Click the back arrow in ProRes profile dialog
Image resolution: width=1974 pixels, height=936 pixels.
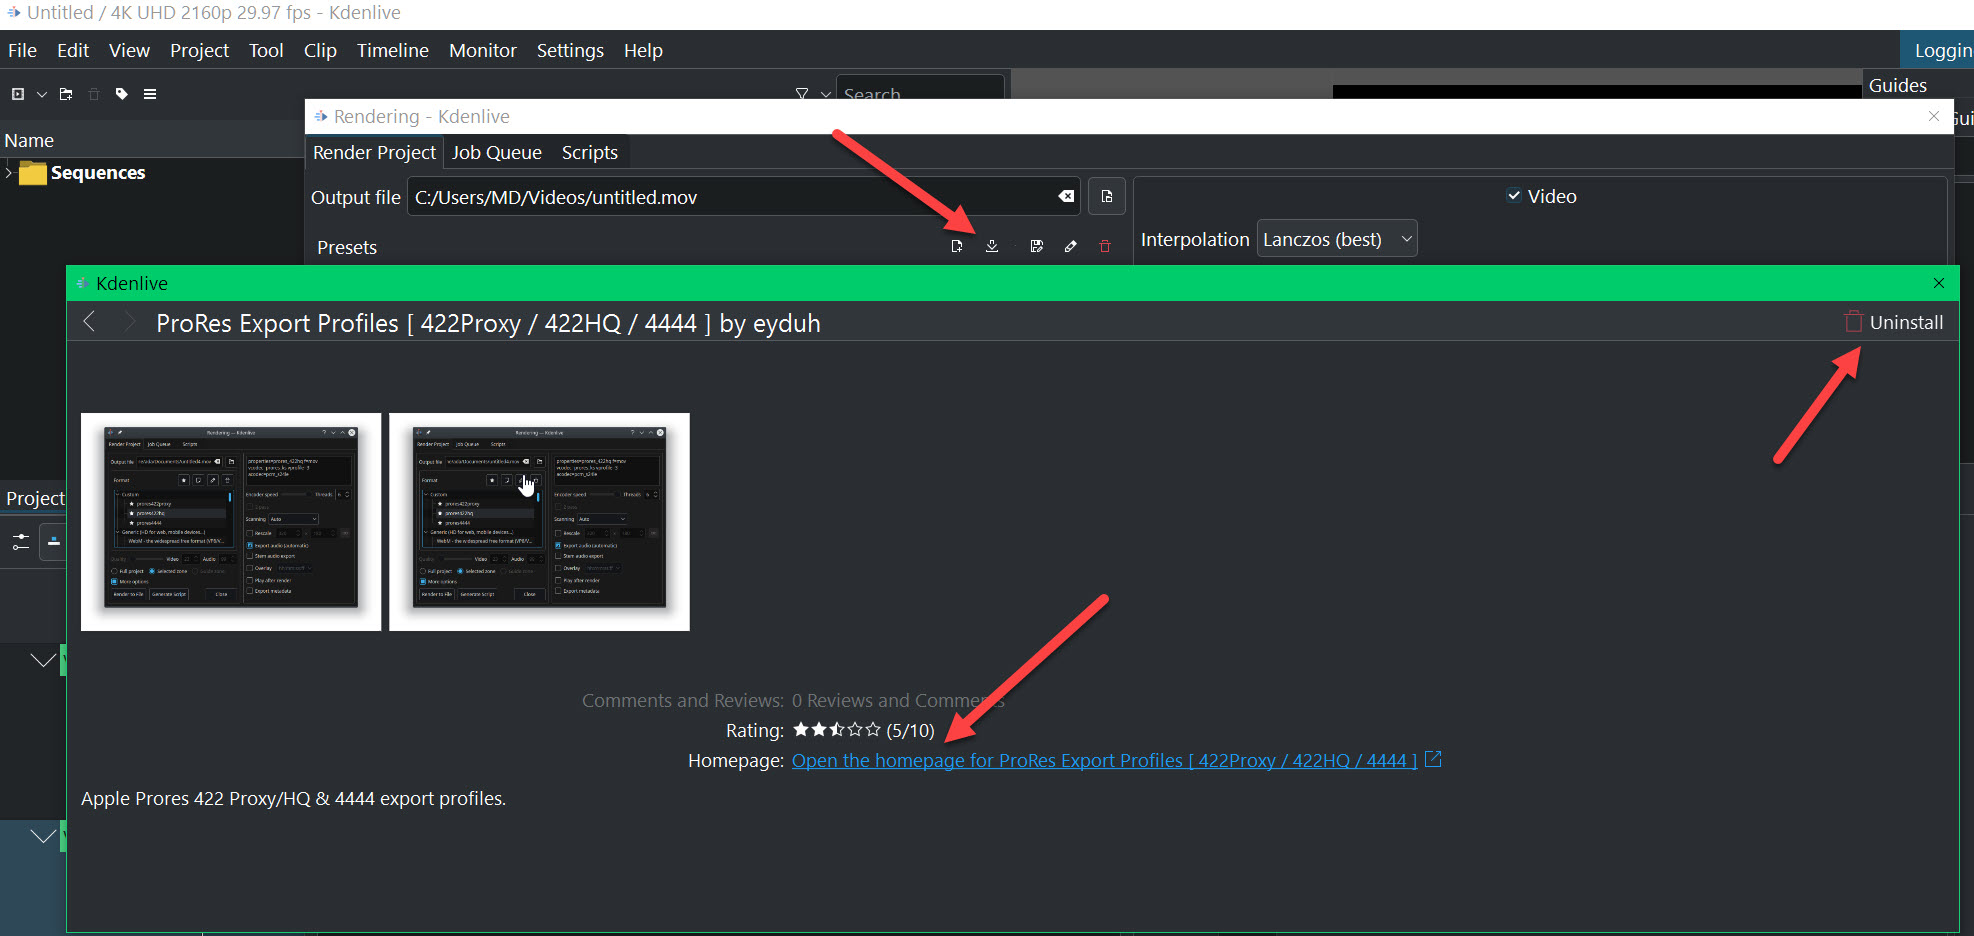[89, 321]
